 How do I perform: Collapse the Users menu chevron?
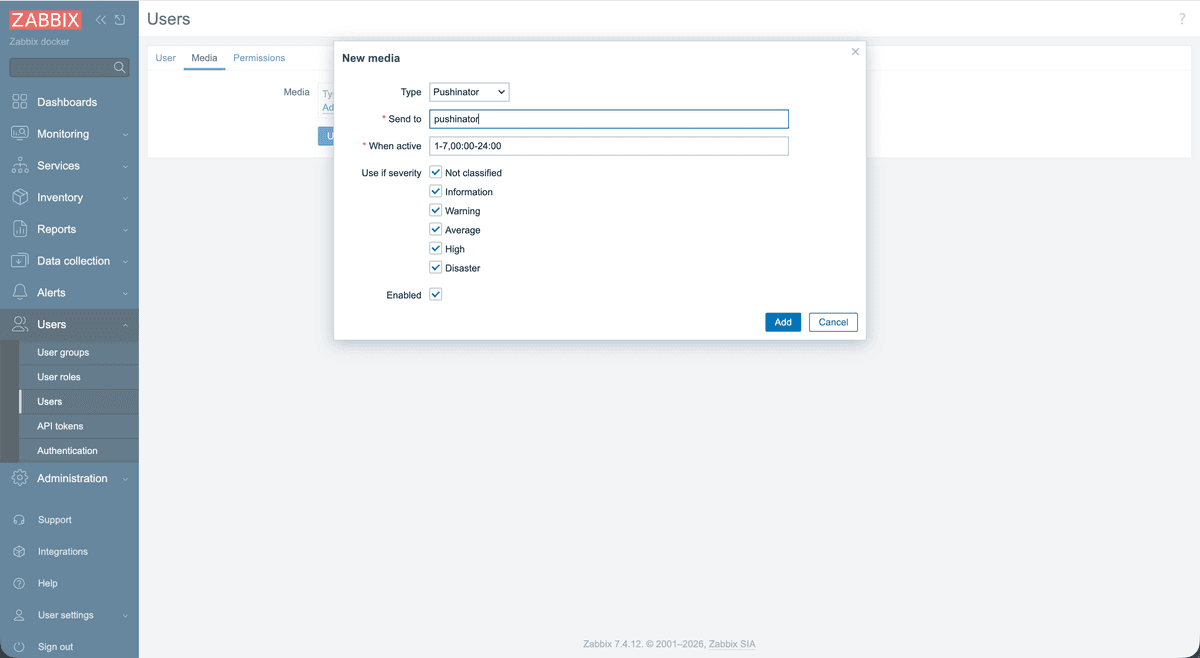point(125,325)
